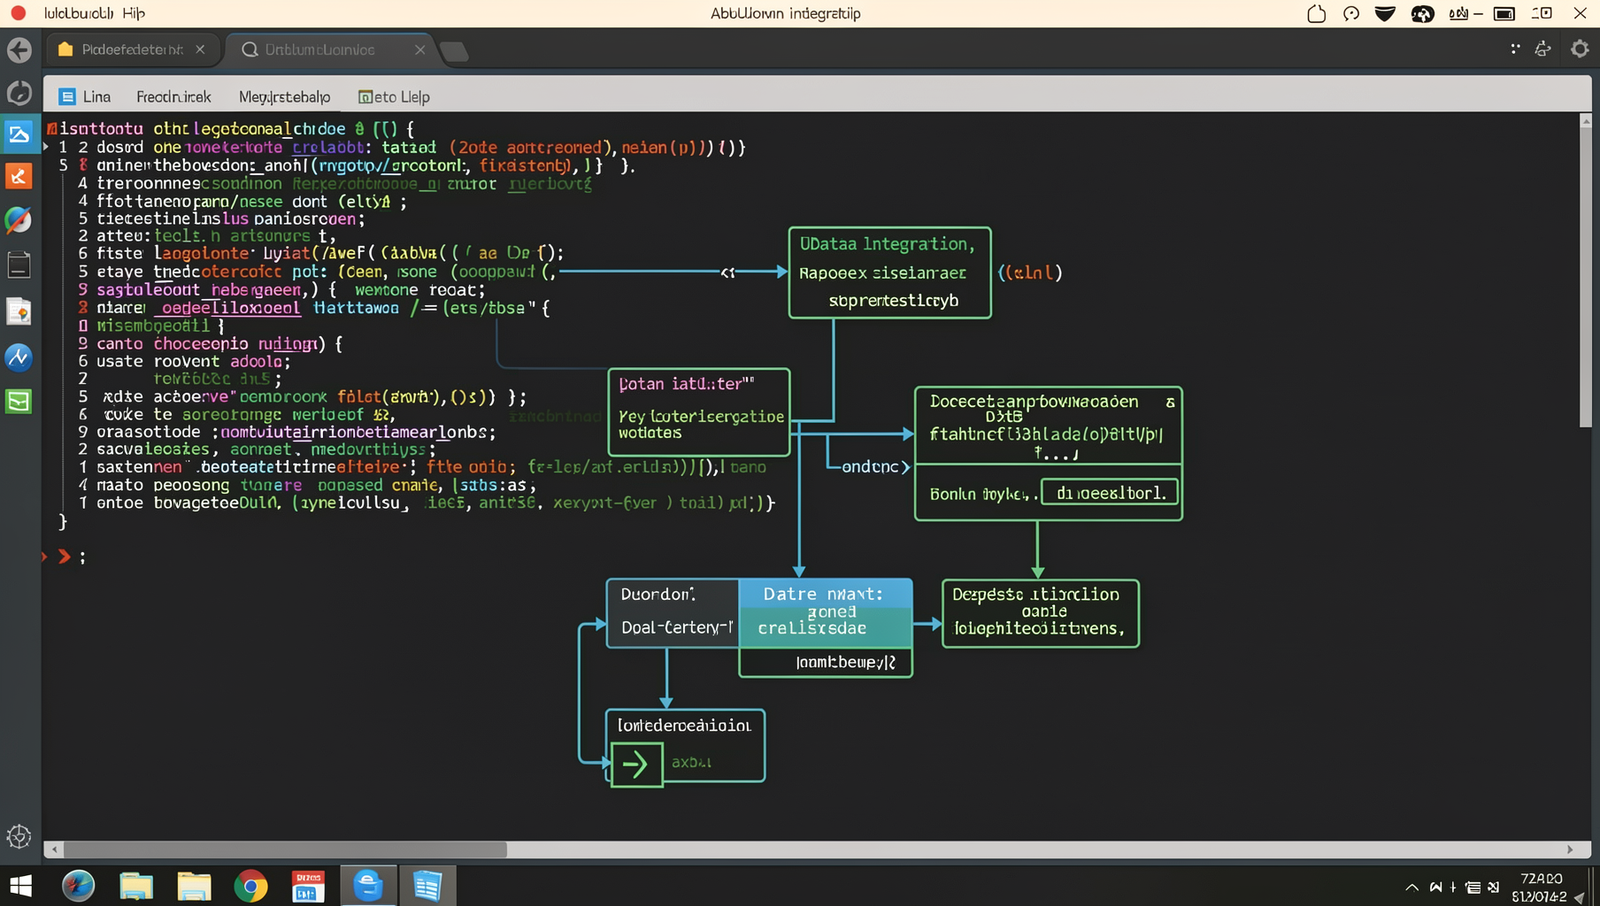1600x906 pixels.
Task: Open a new tab with the blank tab button
Action: [454, 51]
